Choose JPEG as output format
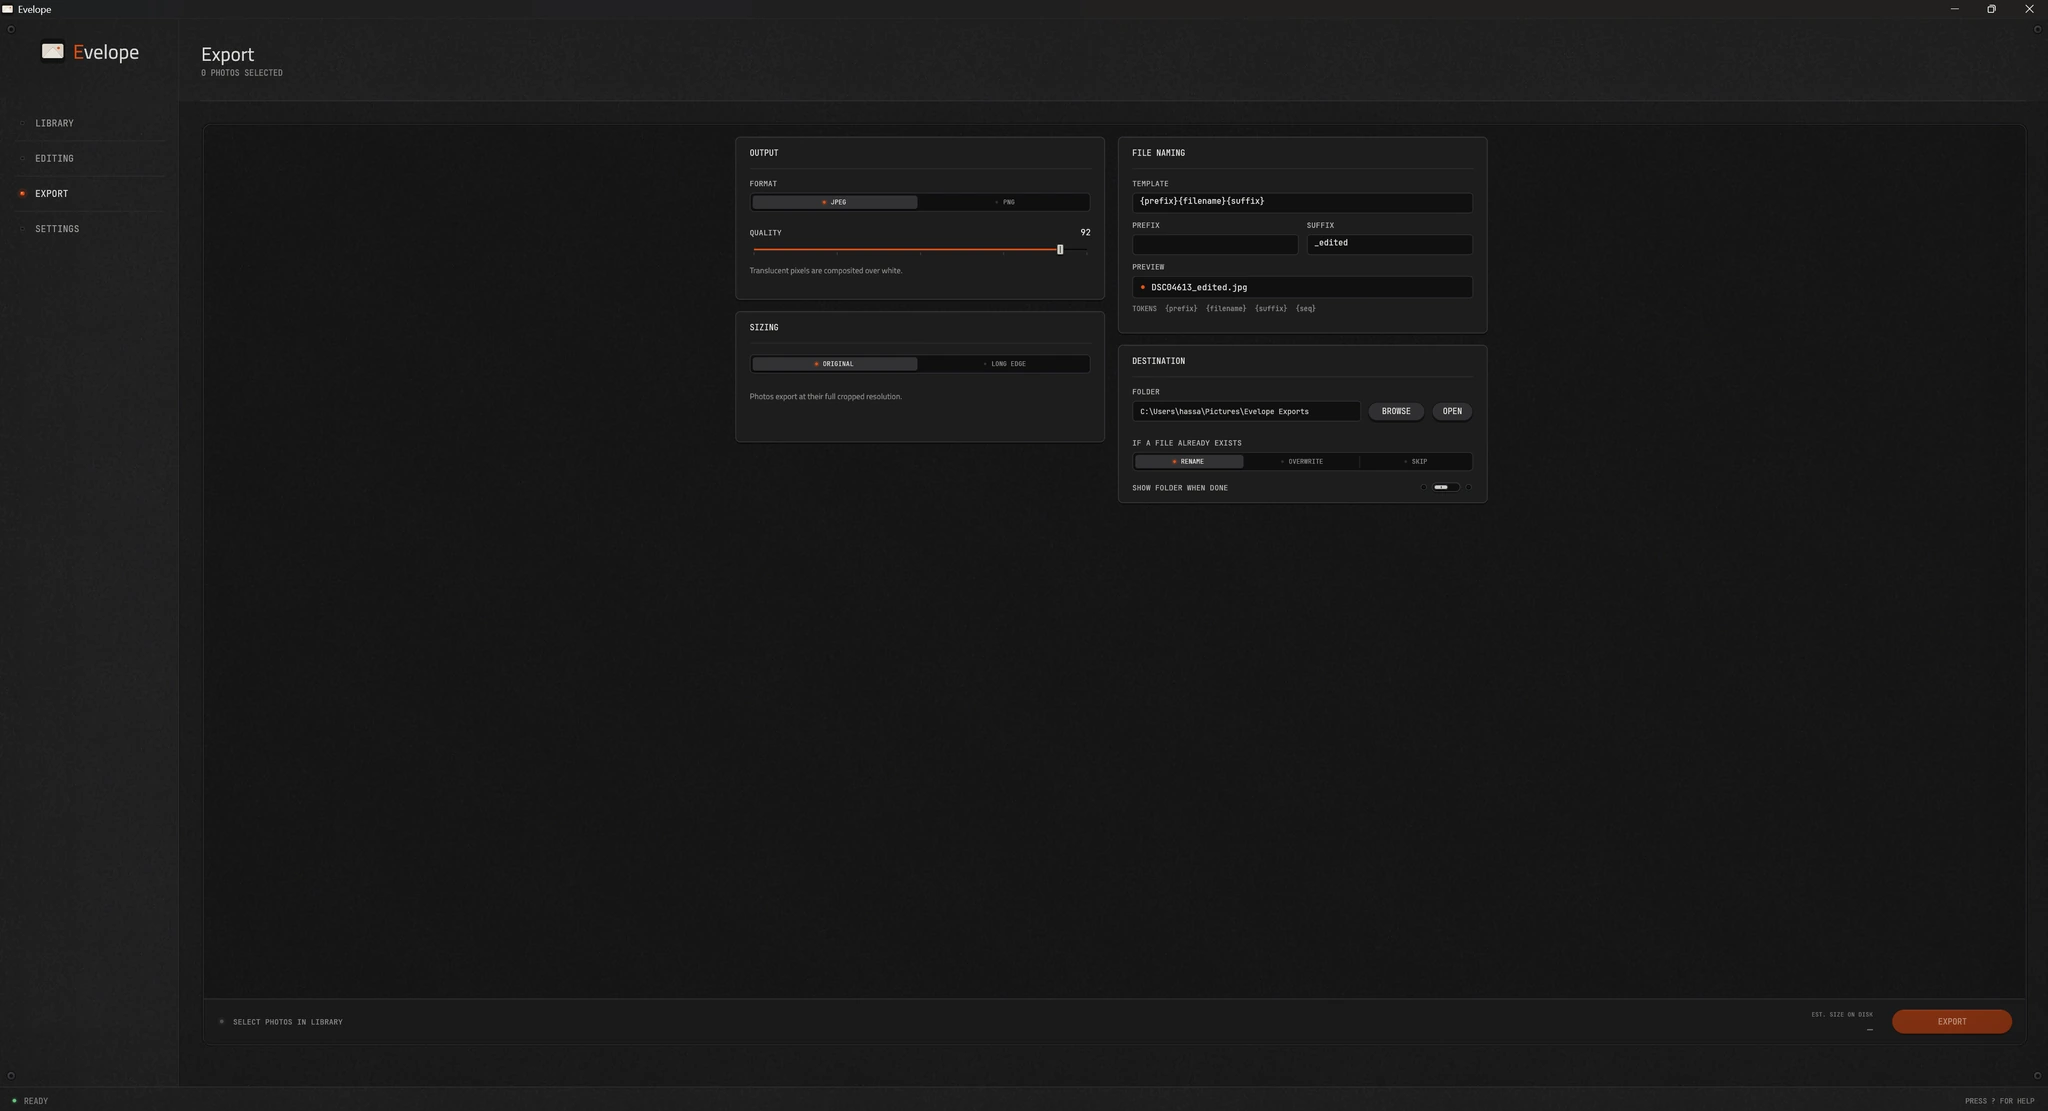 point(834,202)
